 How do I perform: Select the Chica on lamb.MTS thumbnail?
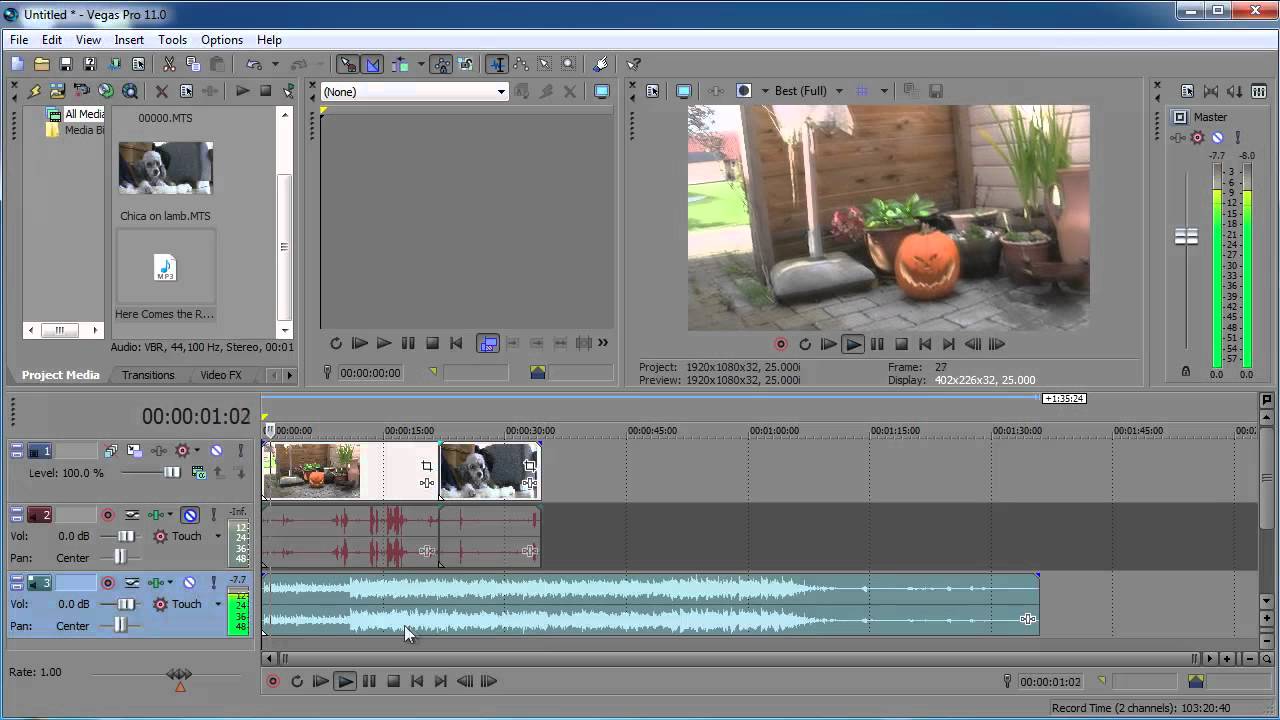(166, 167)
